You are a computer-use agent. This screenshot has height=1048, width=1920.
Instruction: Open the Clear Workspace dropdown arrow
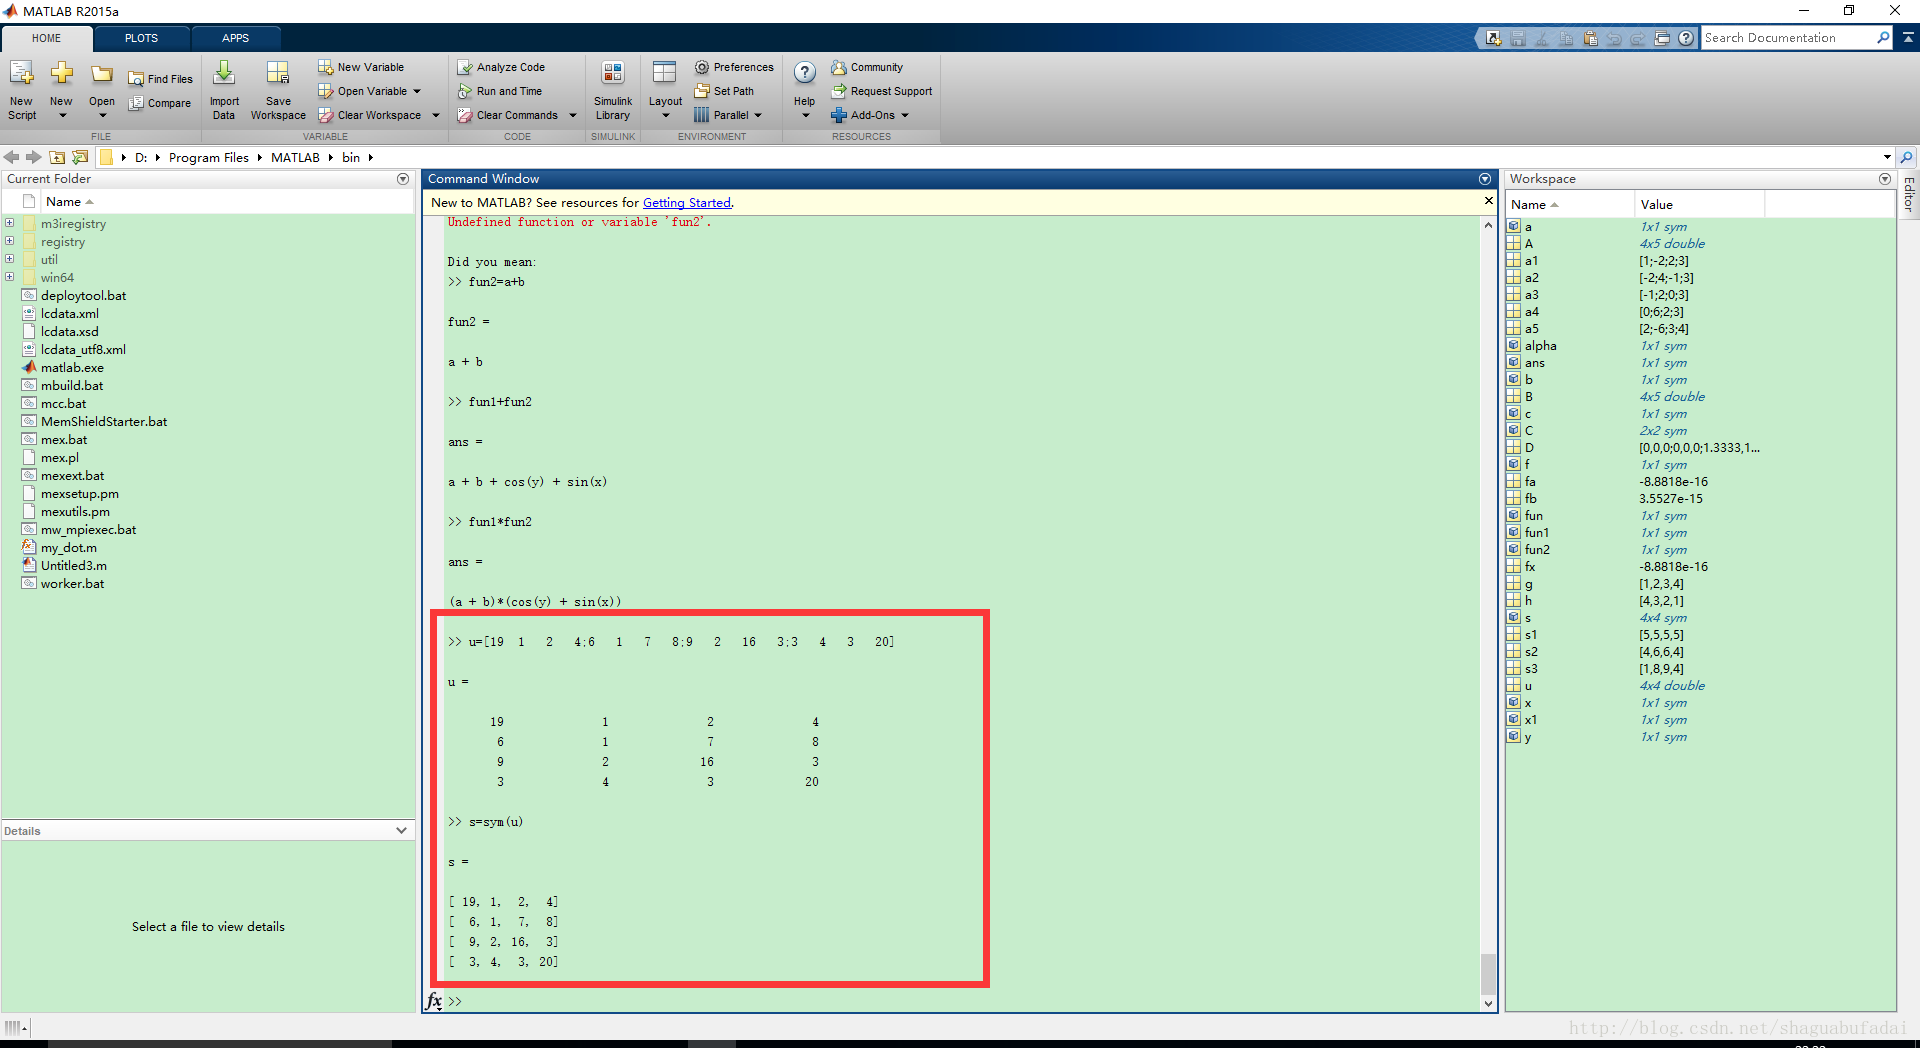click(x=436, y=115)
